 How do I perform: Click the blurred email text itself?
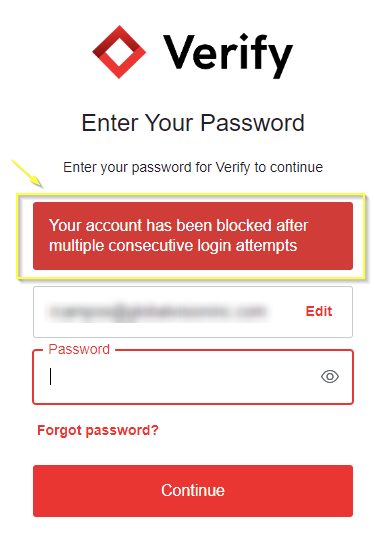tap(157, 312)
